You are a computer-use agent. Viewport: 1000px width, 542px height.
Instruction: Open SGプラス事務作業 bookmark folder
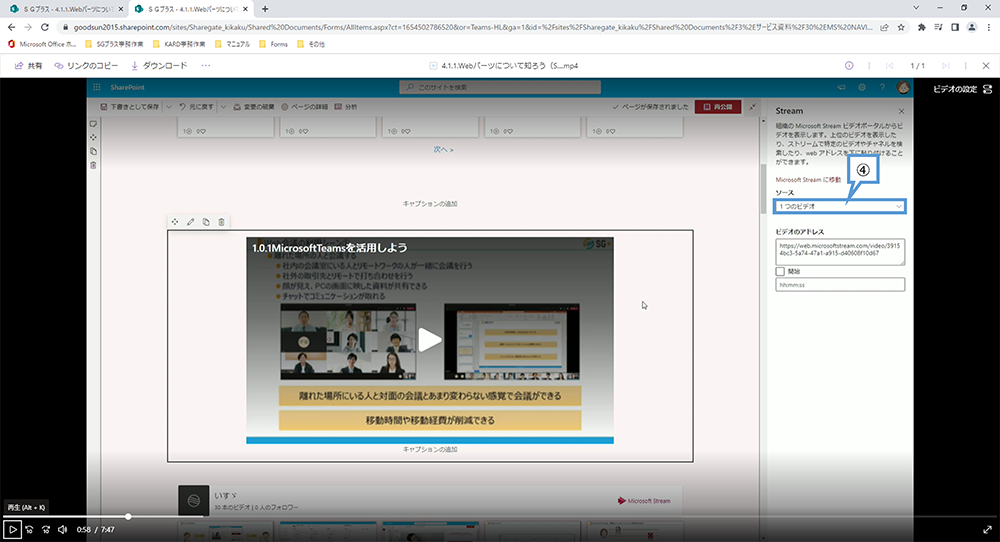click(x=114, y=44)
